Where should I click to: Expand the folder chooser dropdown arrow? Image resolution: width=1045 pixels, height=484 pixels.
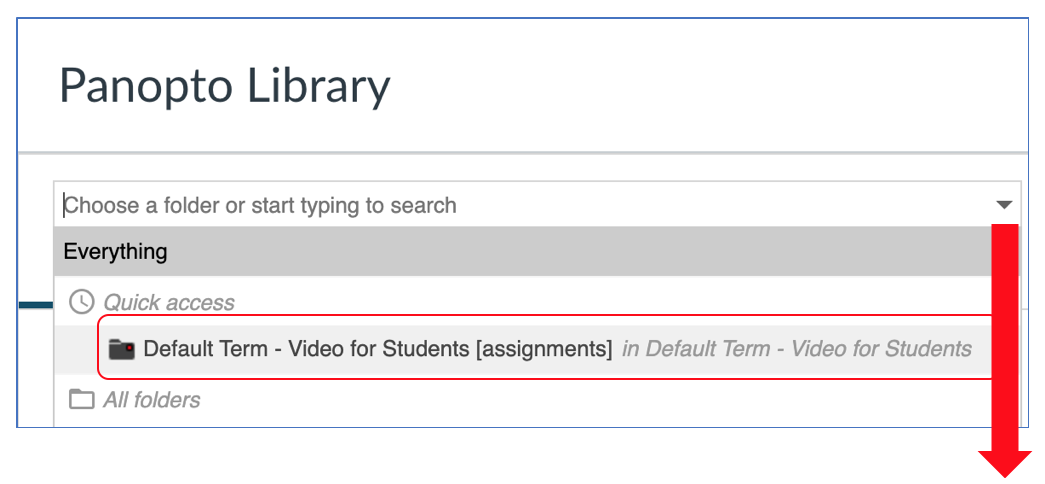1004,205
